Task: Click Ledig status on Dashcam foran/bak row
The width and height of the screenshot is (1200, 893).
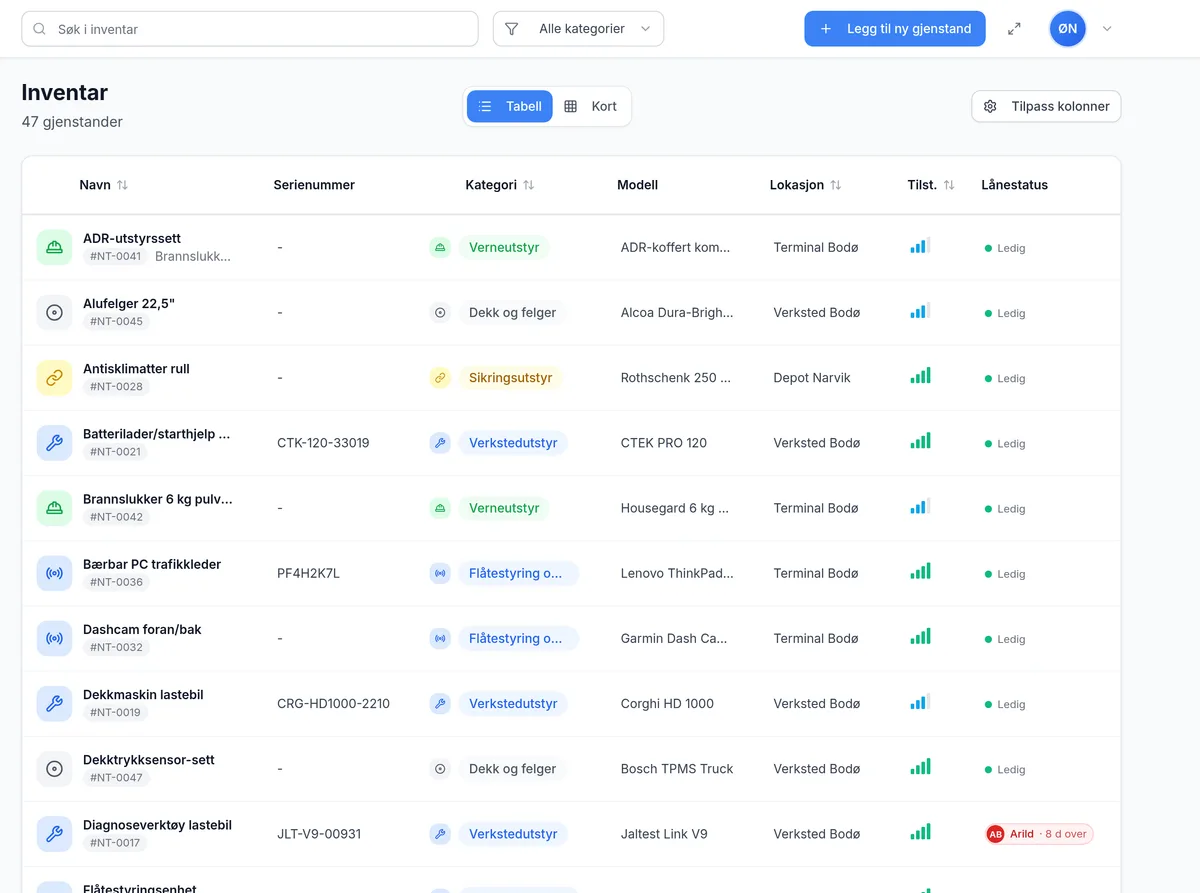Action: [1005, 639]
